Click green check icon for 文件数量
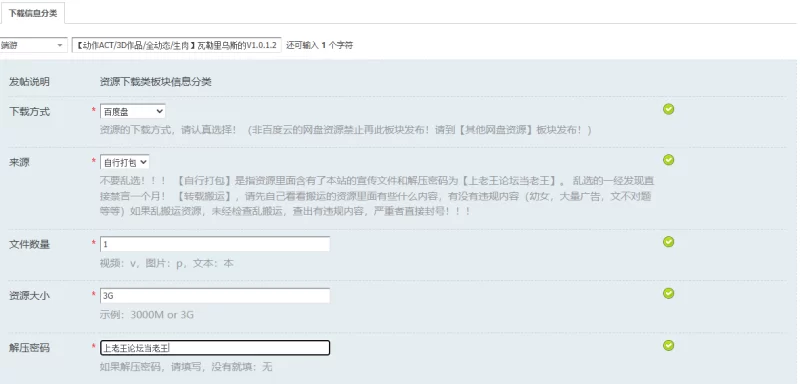 668,242
